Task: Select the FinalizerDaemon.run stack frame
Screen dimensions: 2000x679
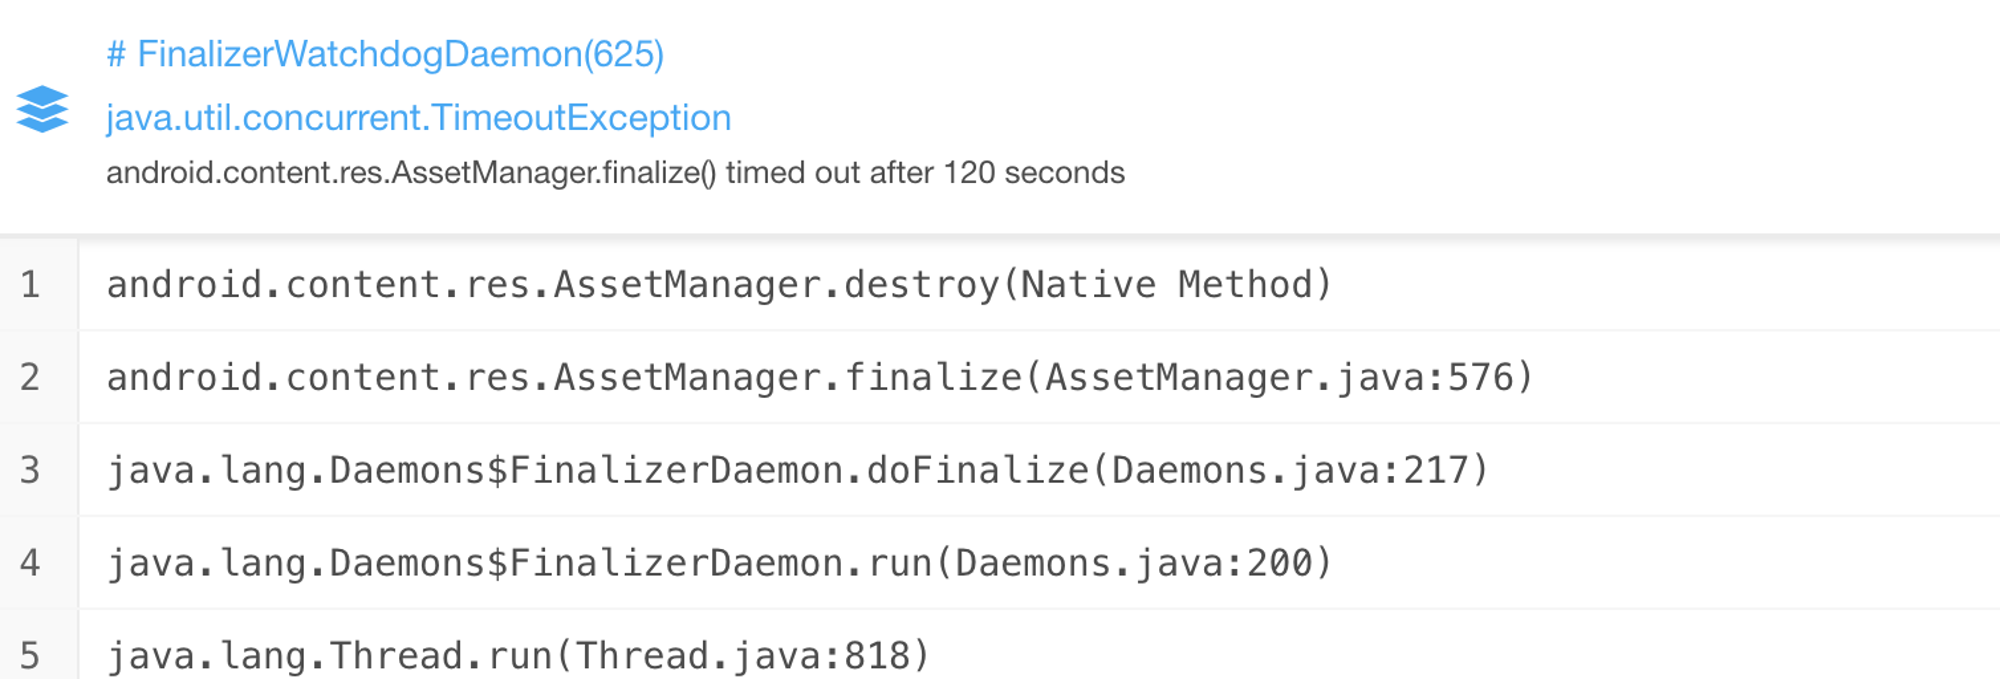Action: pyautogui.click(x=1039, y=563)
